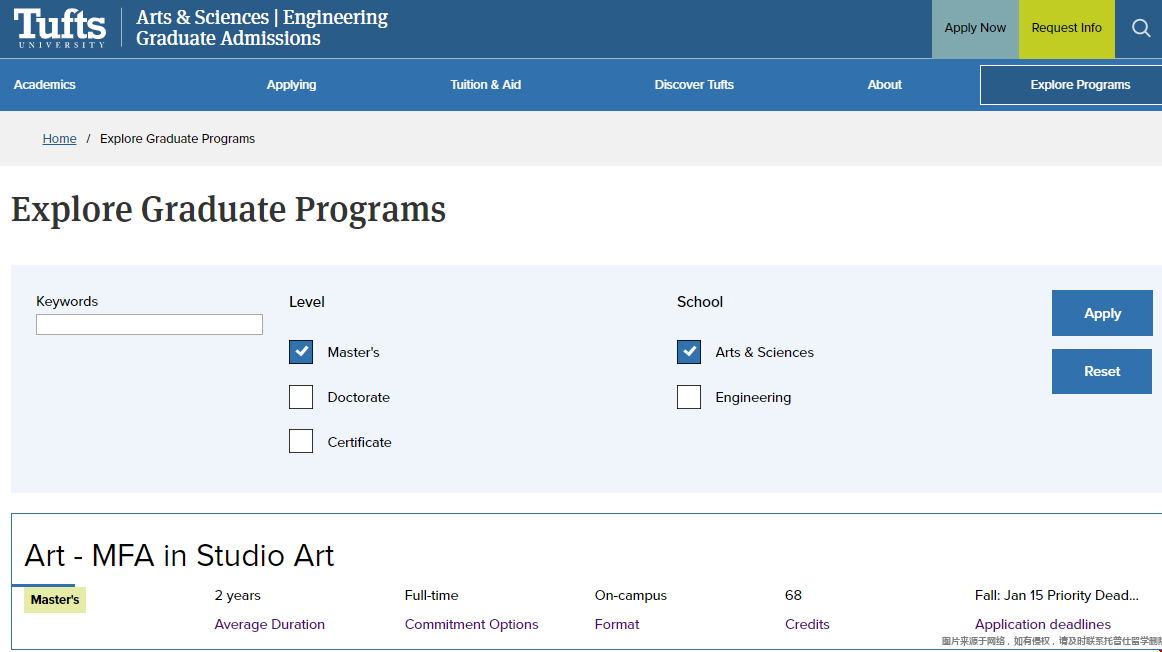Click the Master's tag on Studio Art
Viewport: 1162px width, 652px height.
click(55, 600)
